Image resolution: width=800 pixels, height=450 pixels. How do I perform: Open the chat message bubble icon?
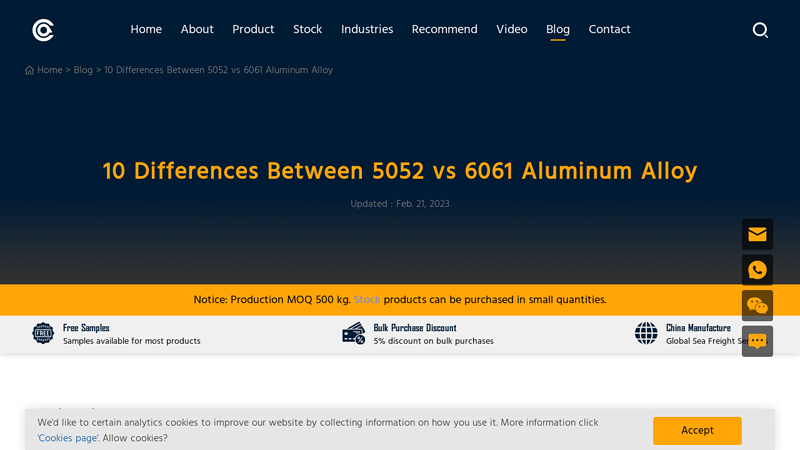coord(757,341)
